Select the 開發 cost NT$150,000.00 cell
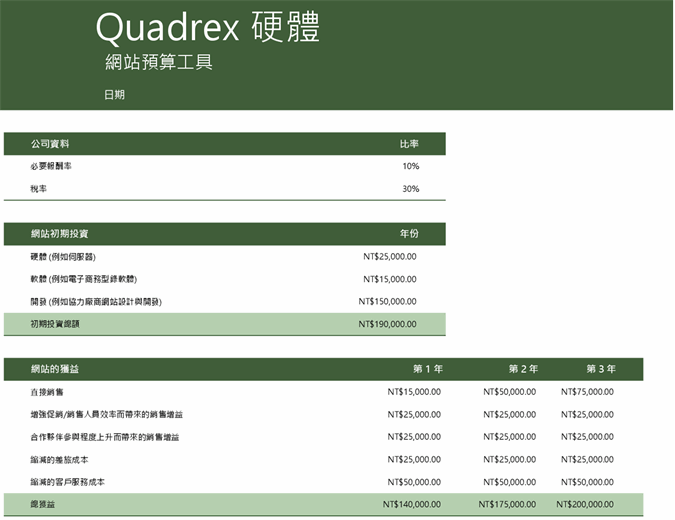The image size is (675, 520). (387, 301)
